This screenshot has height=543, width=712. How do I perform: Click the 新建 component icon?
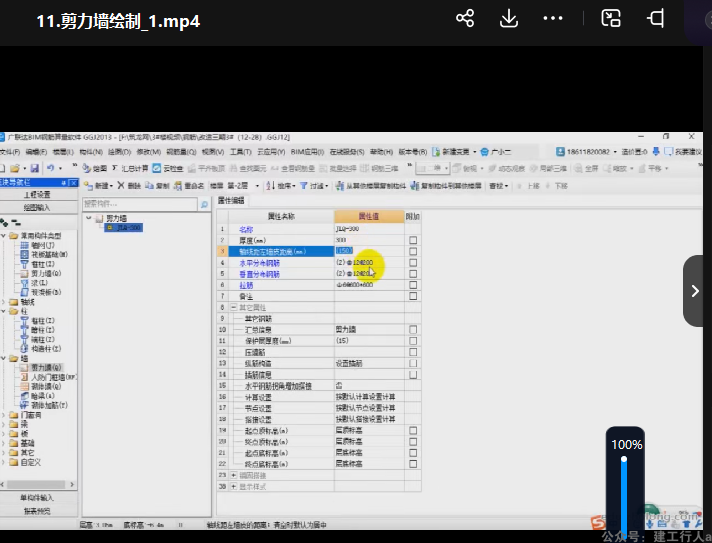click(88, 186)
